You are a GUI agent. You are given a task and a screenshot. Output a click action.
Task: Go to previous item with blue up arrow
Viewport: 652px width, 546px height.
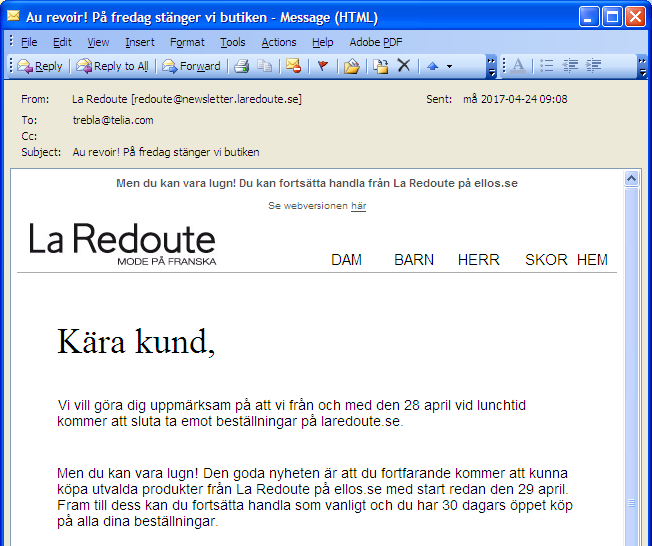point(432,66)
